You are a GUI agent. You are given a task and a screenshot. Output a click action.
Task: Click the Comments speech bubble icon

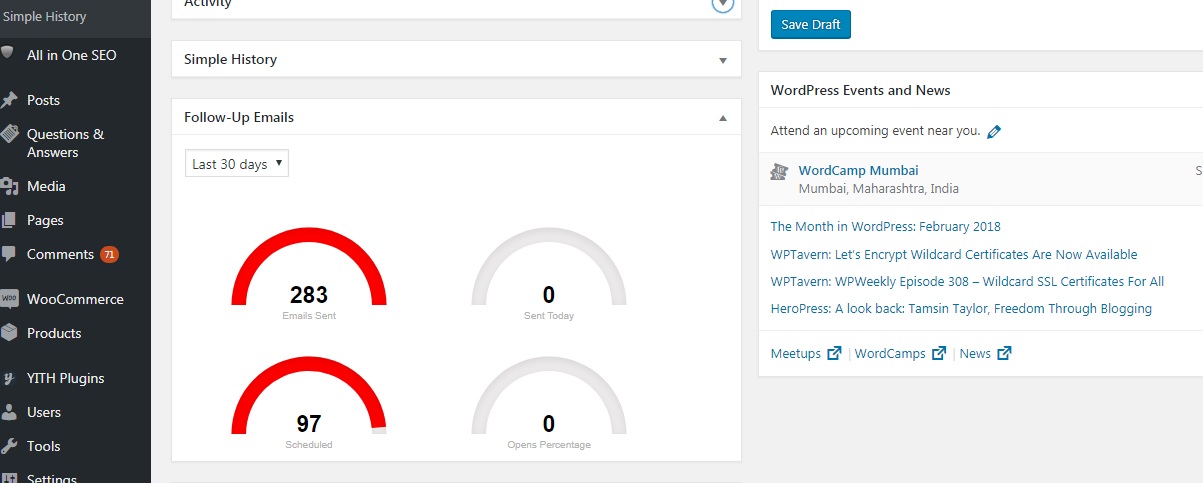point(8,254)
